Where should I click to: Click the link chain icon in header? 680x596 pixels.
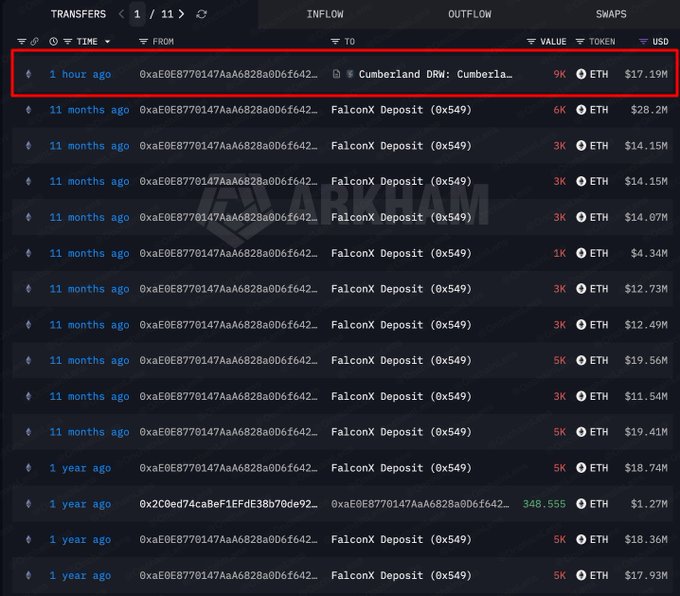click(34, 42)
